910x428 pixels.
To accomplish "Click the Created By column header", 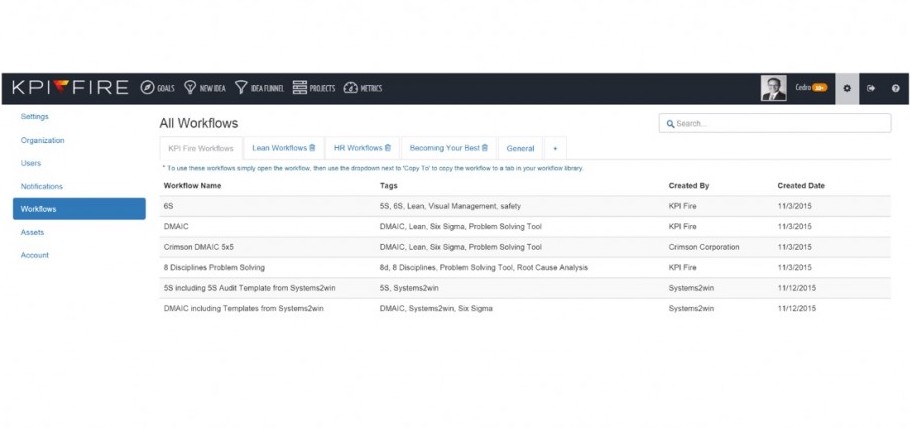I will tap(689, 186).
